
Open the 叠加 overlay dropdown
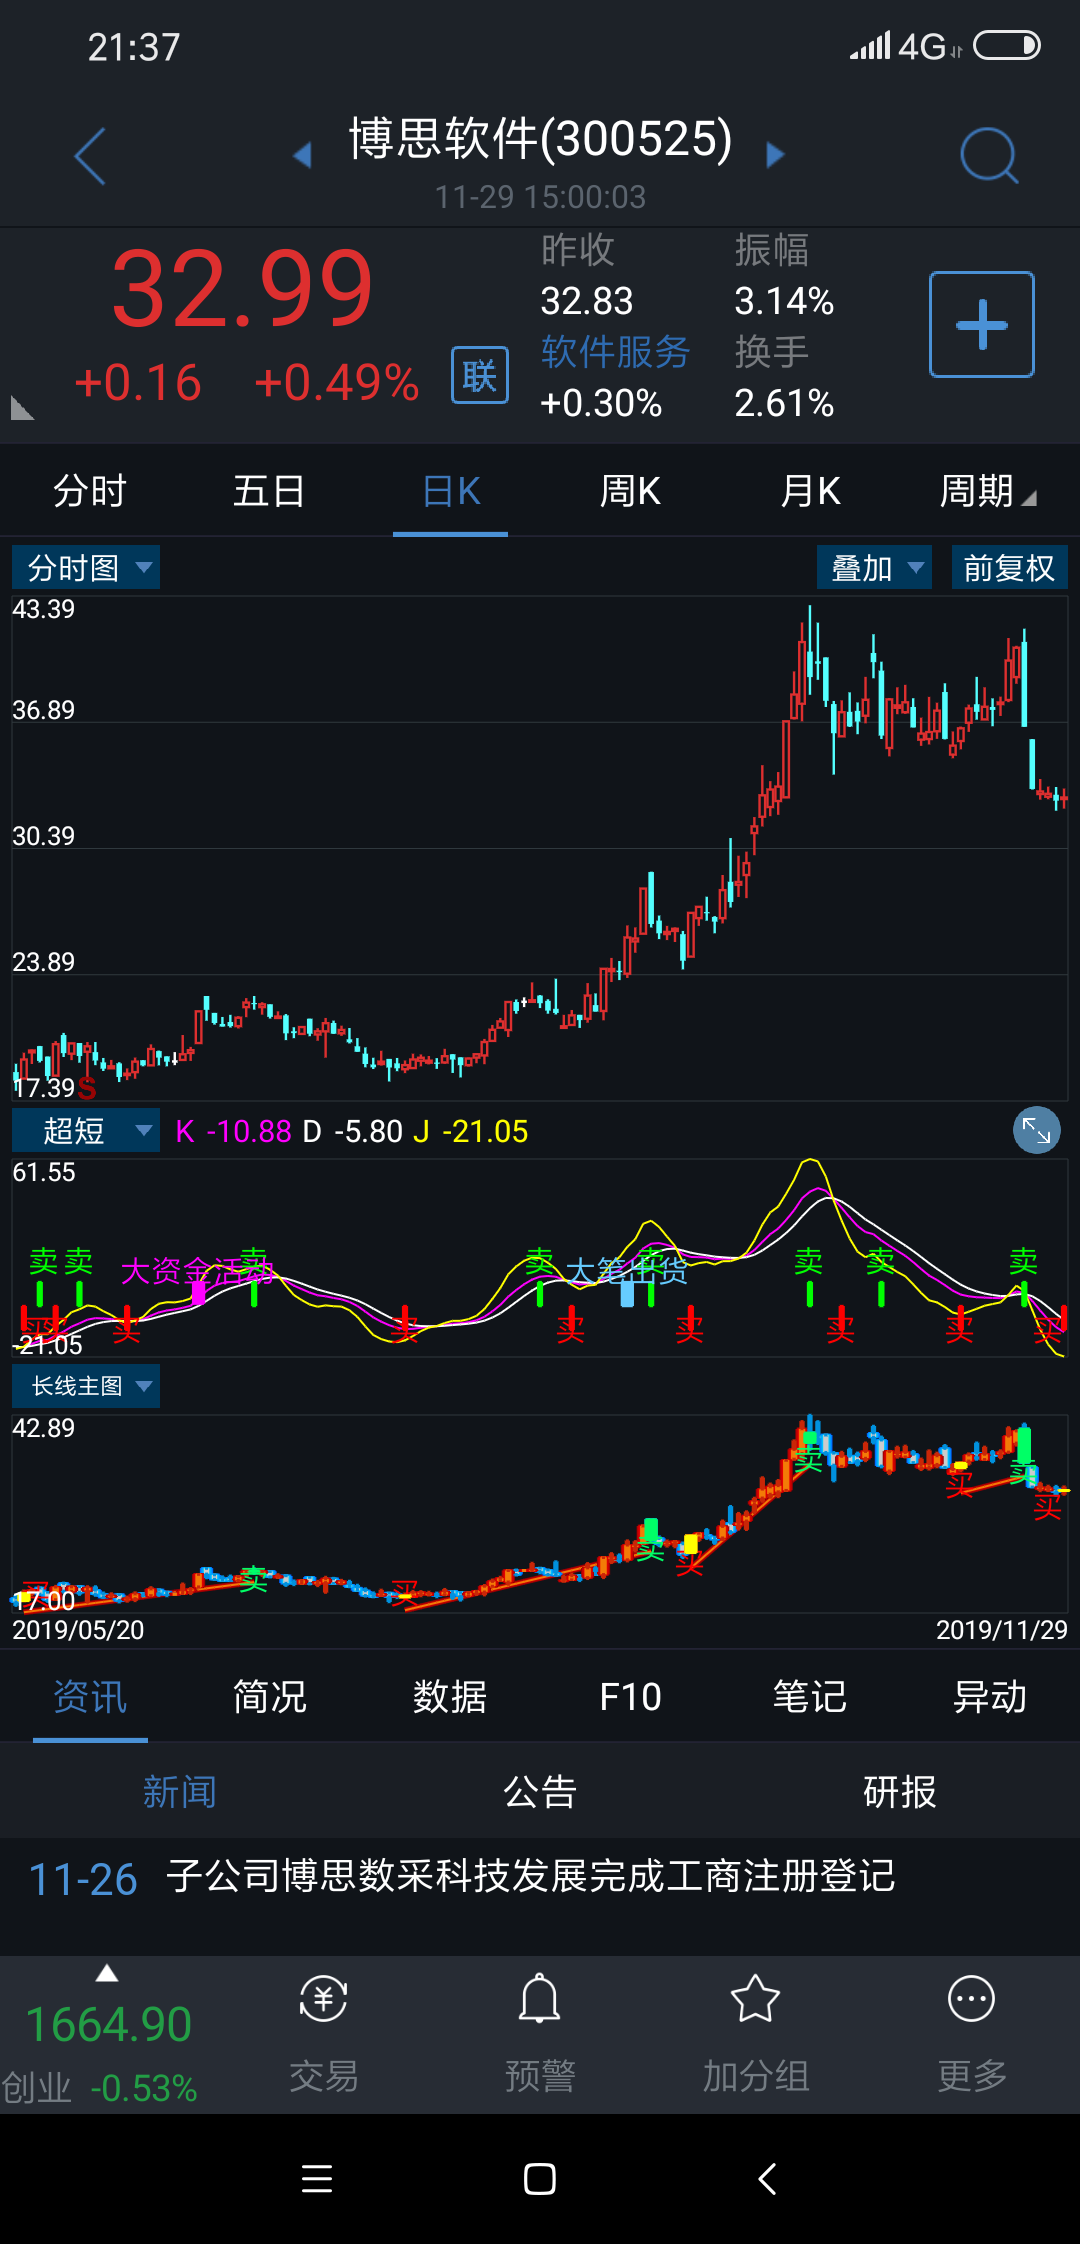pyautogui.click(x=874, y=568)
